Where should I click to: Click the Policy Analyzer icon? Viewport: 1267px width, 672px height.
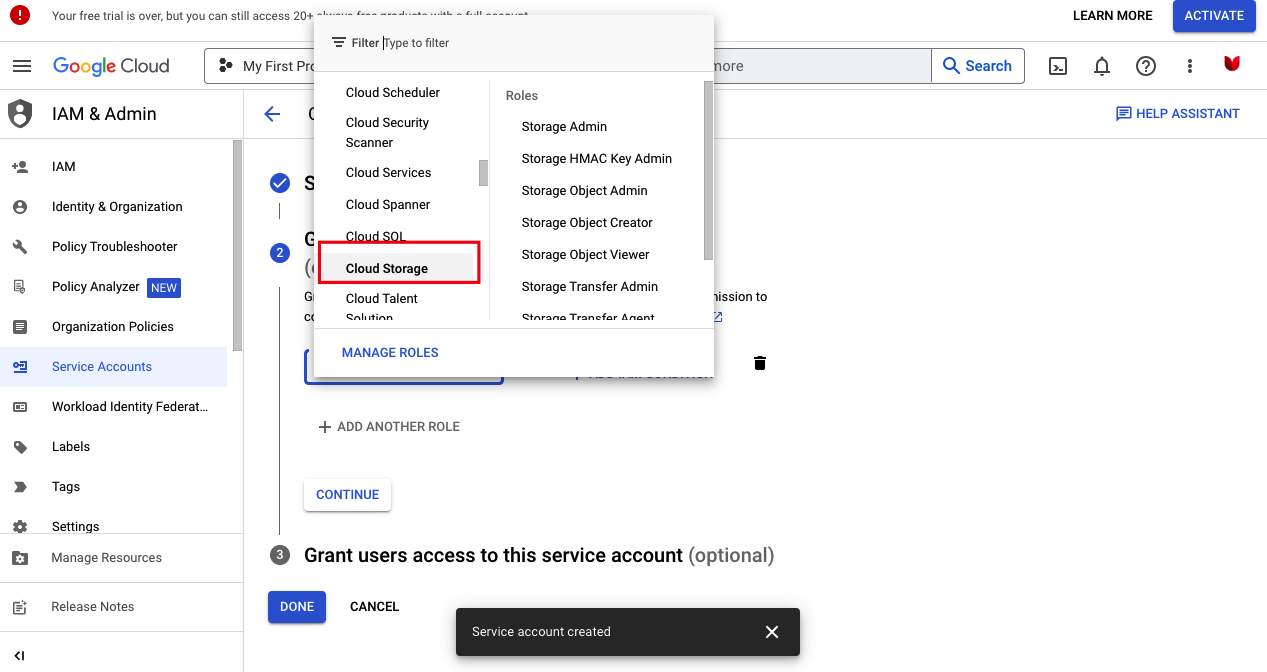20,287
